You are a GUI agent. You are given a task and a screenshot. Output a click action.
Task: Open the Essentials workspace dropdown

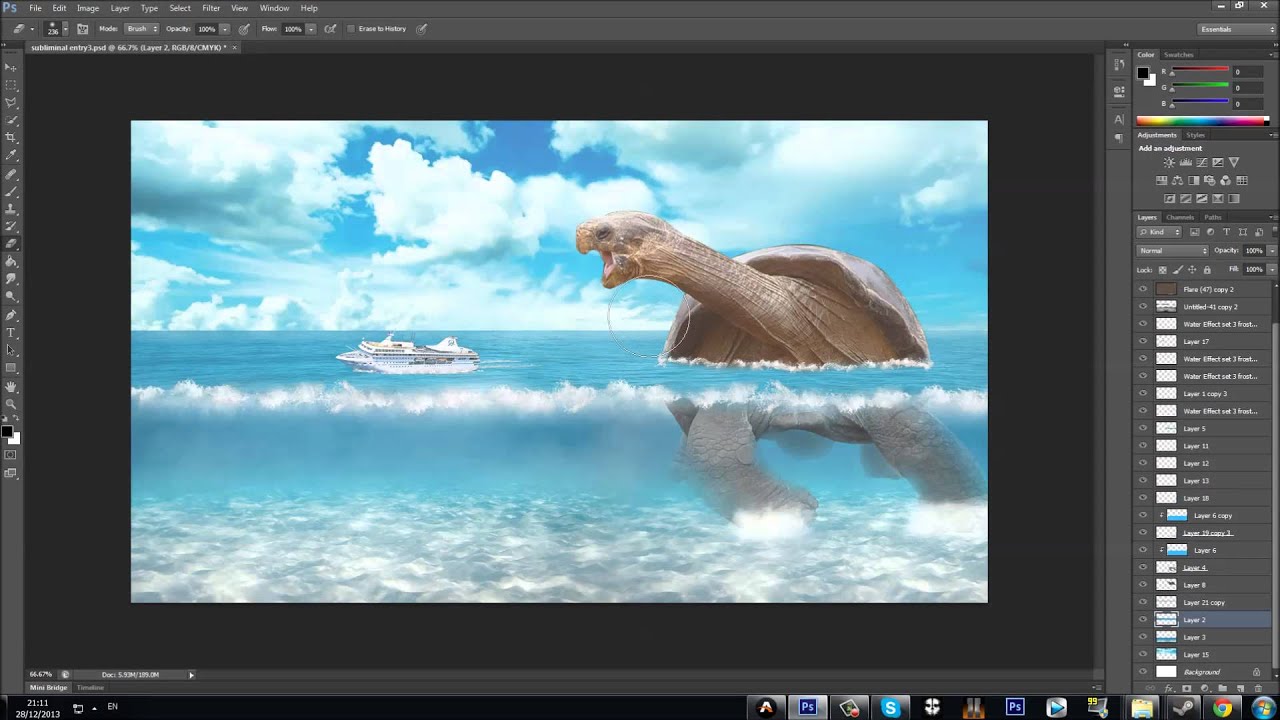coord(1237,29)
